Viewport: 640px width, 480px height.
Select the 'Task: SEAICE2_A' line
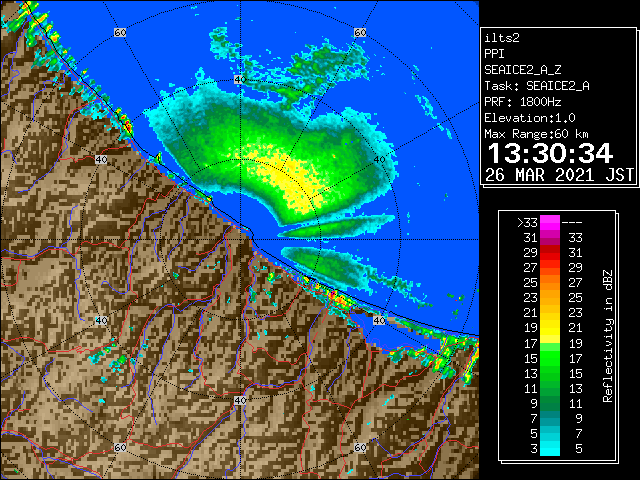[537, 86]
